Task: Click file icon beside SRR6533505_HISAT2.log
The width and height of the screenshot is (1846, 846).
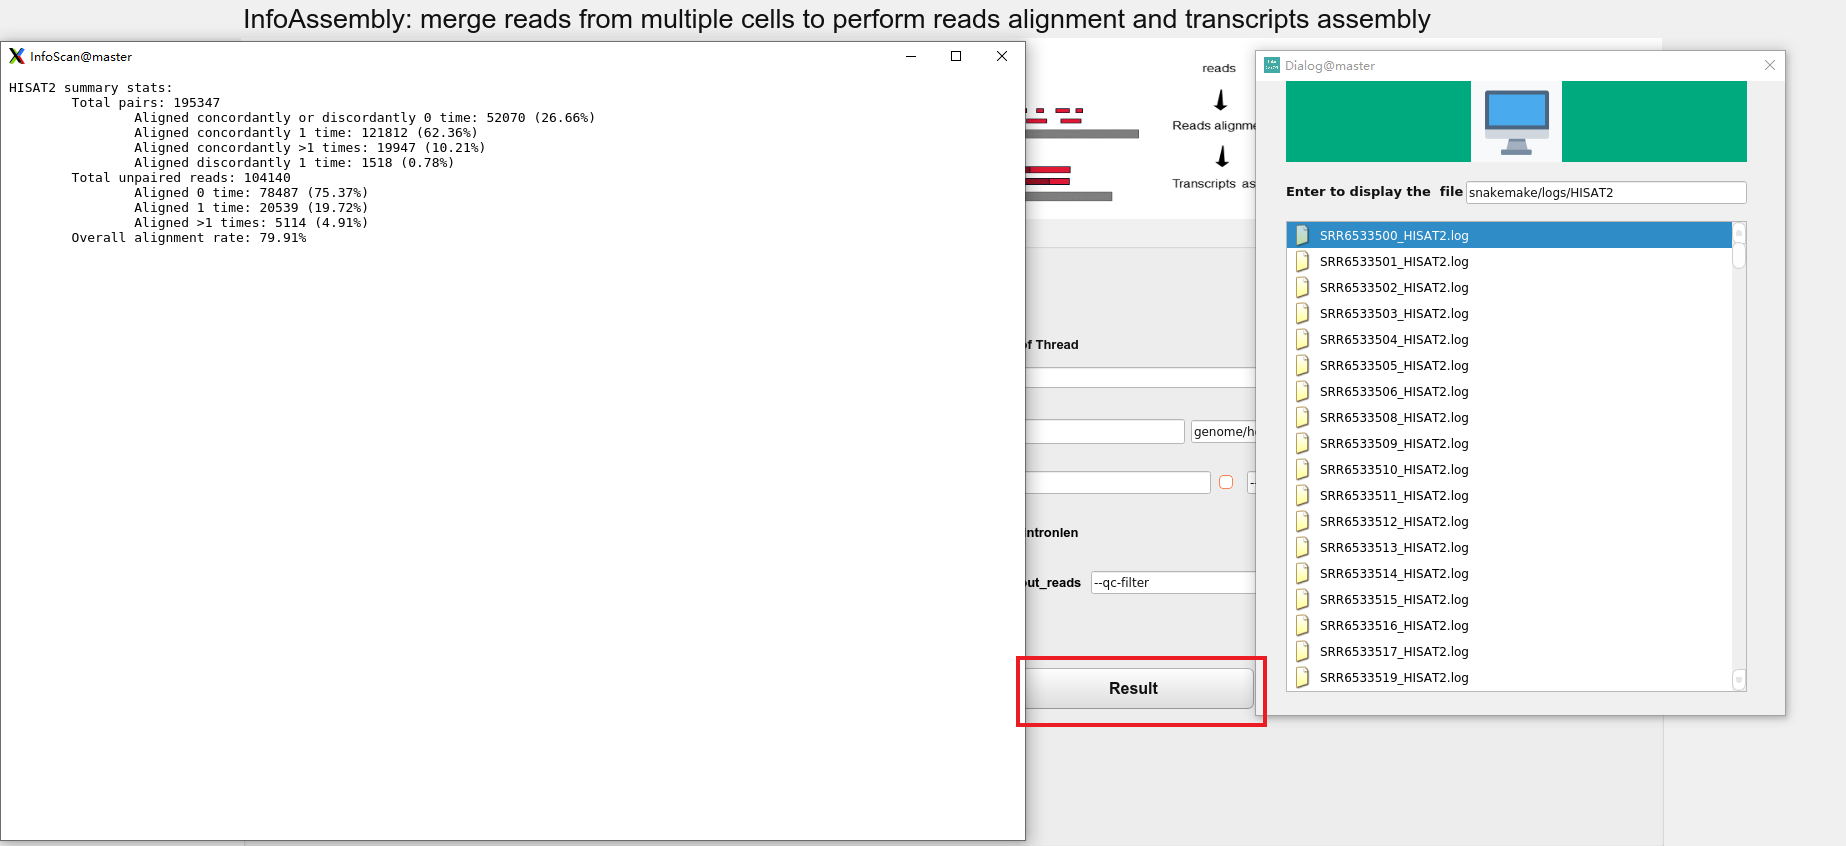Action: (1302, 365)
